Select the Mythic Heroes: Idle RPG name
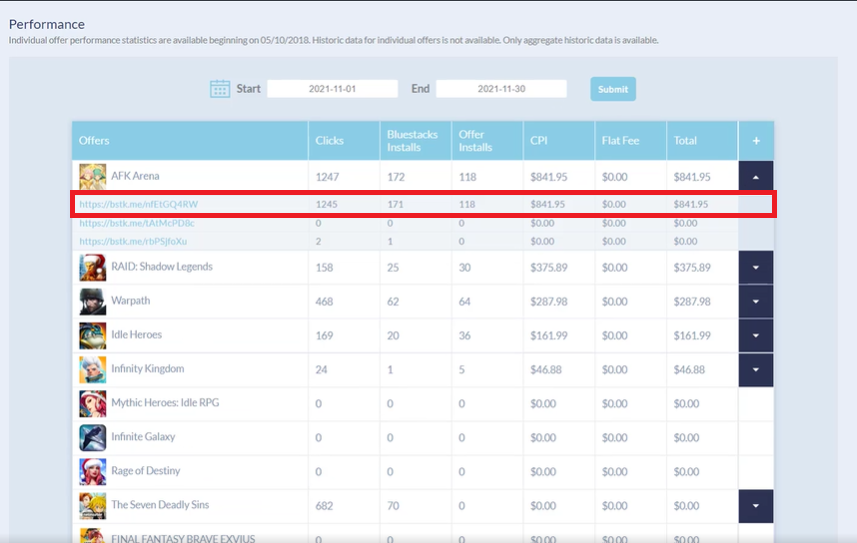This screenshot has height=543, width=857. [165, 402]
